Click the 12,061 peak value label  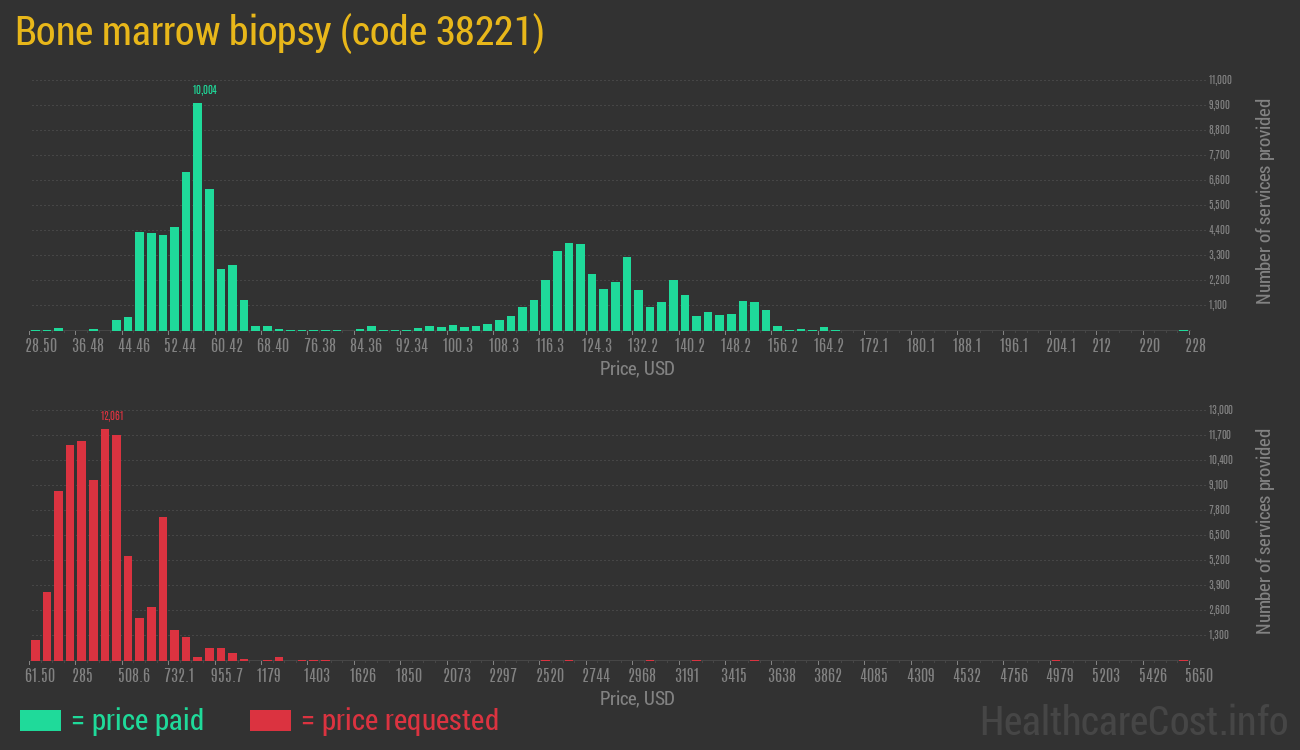112,415
